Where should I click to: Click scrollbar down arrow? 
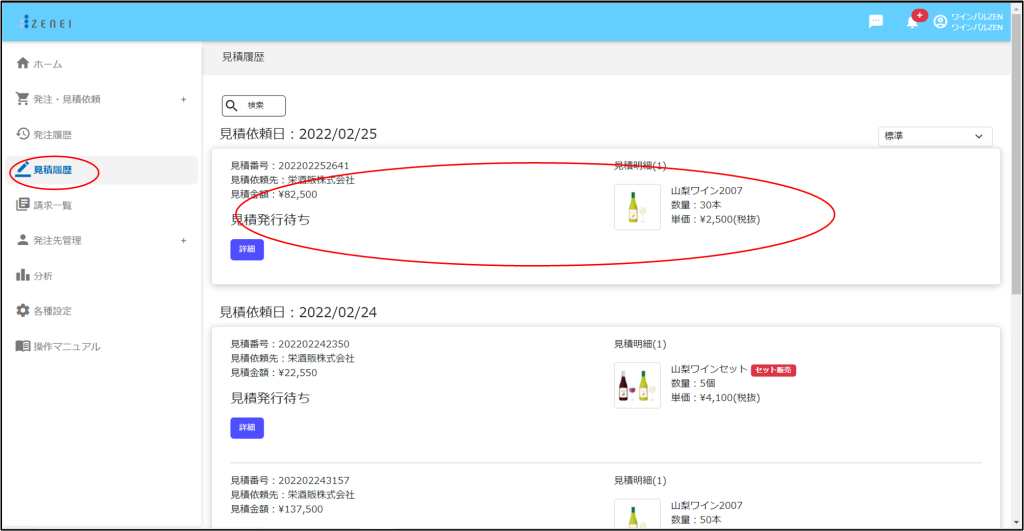tap(1017, 523)
